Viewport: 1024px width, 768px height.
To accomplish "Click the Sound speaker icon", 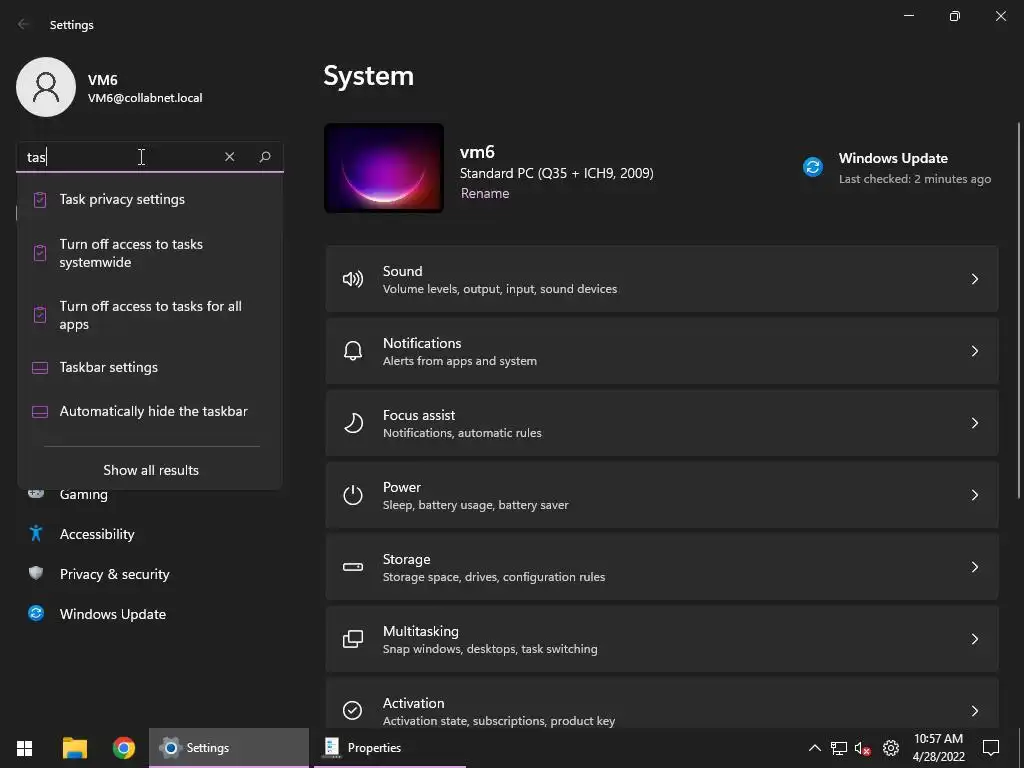I will (353, 279).
